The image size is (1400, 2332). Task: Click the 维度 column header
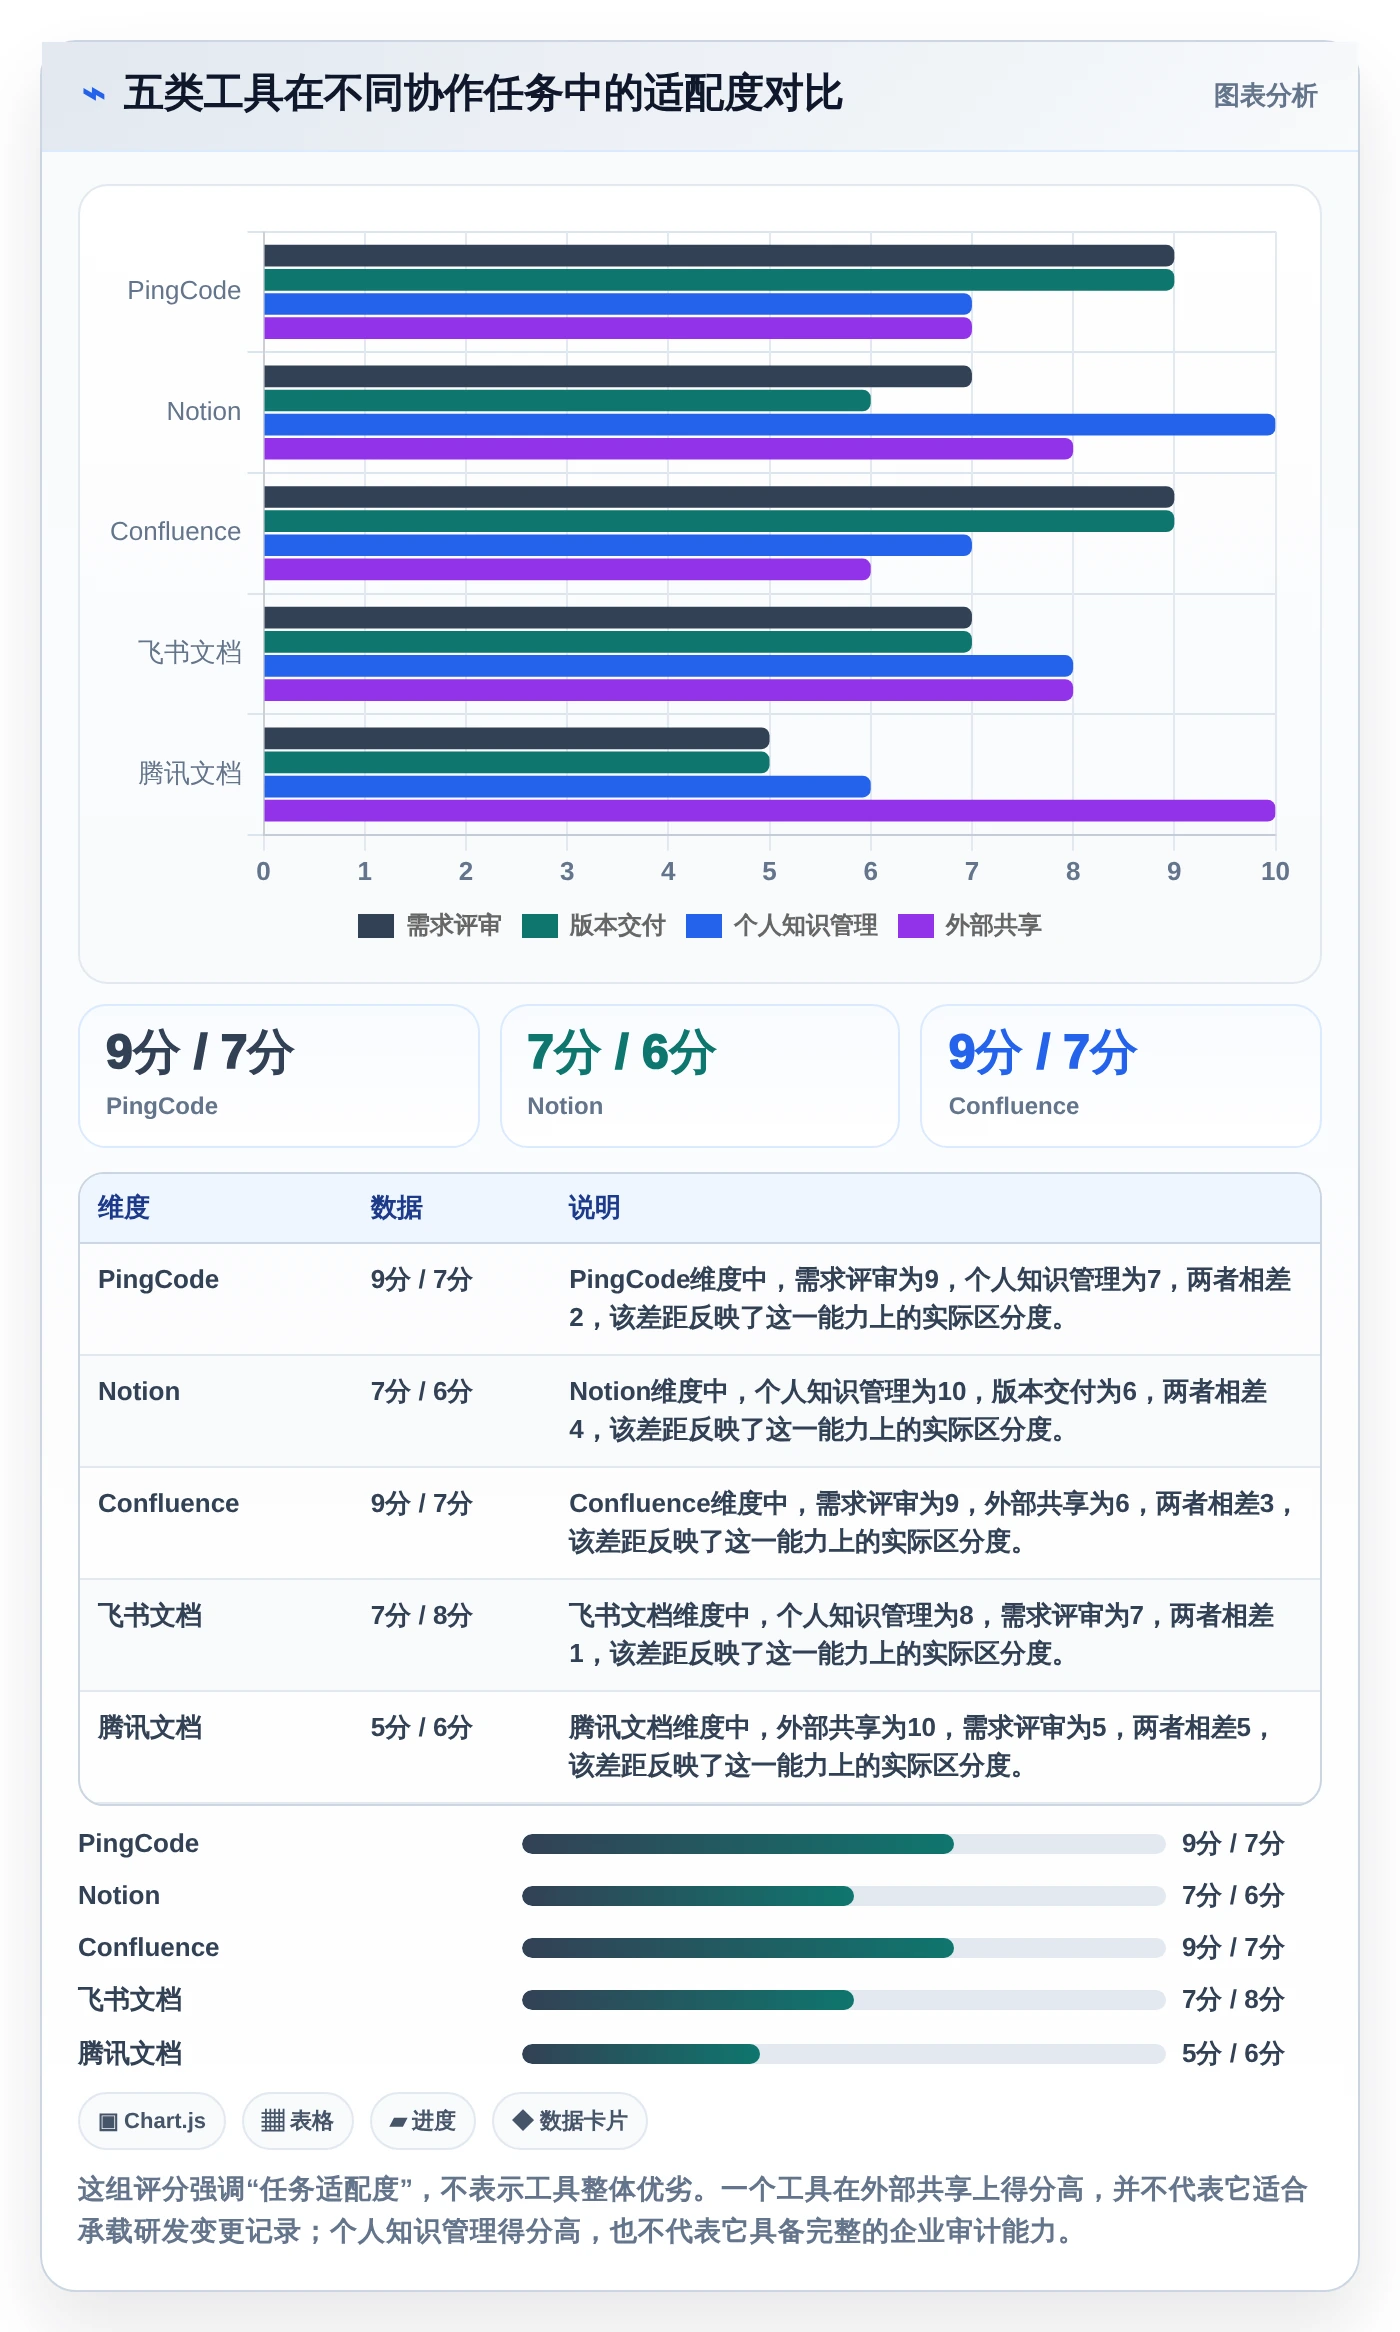124,1208
